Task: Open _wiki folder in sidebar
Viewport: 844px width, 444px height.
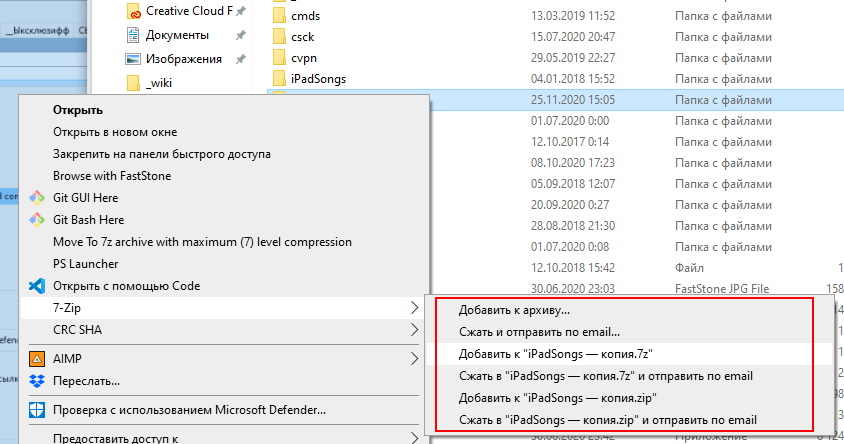Action: (159, 83)
